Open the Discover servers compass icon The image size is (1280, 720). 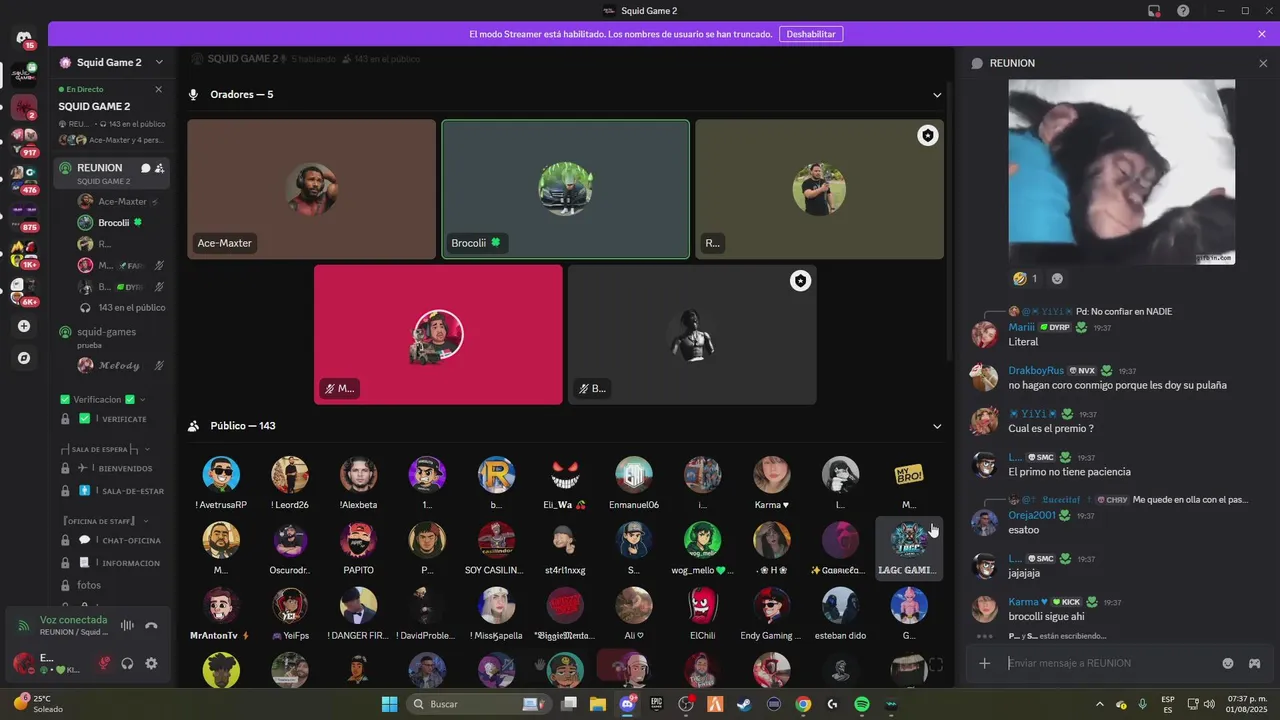click(x=24, y=358)
